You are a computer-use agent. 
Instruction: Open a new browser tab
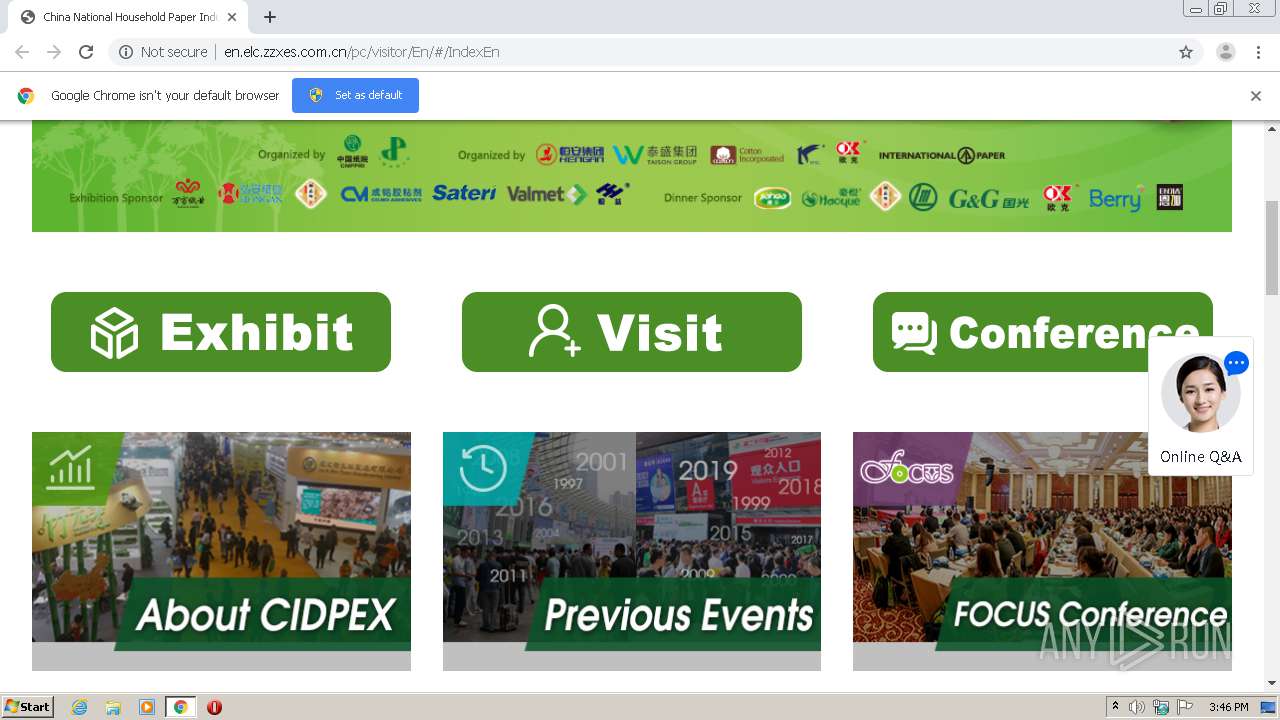click(270, 17)
